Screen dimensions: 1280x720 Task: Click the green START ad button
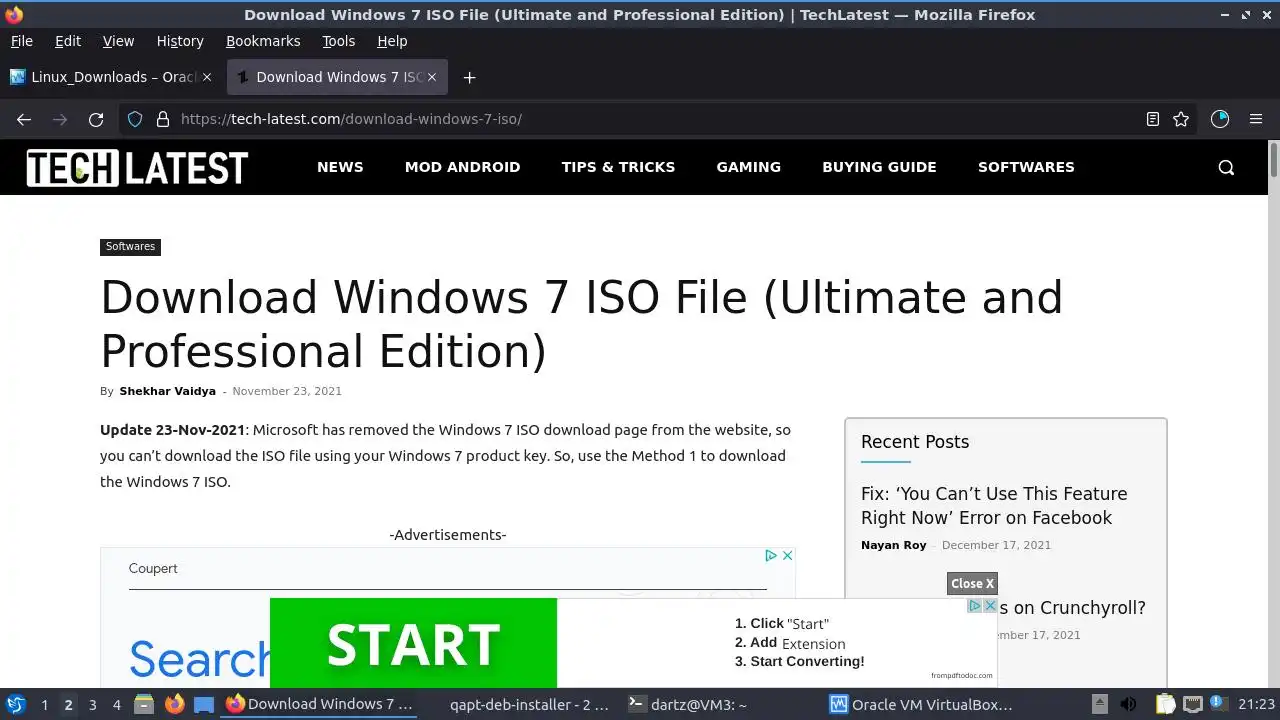[x=413, y=643]
